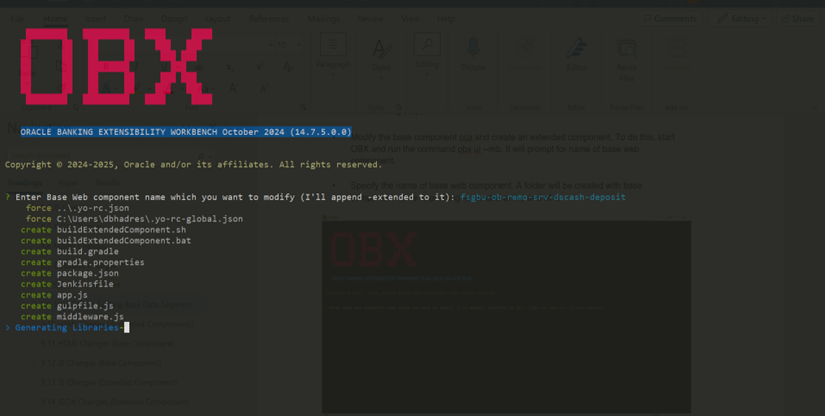Viewport: 825px width, 416px height.
Task: Click the ..\.yo-rc.json terminal line
Action: click(x=77, y=208)
